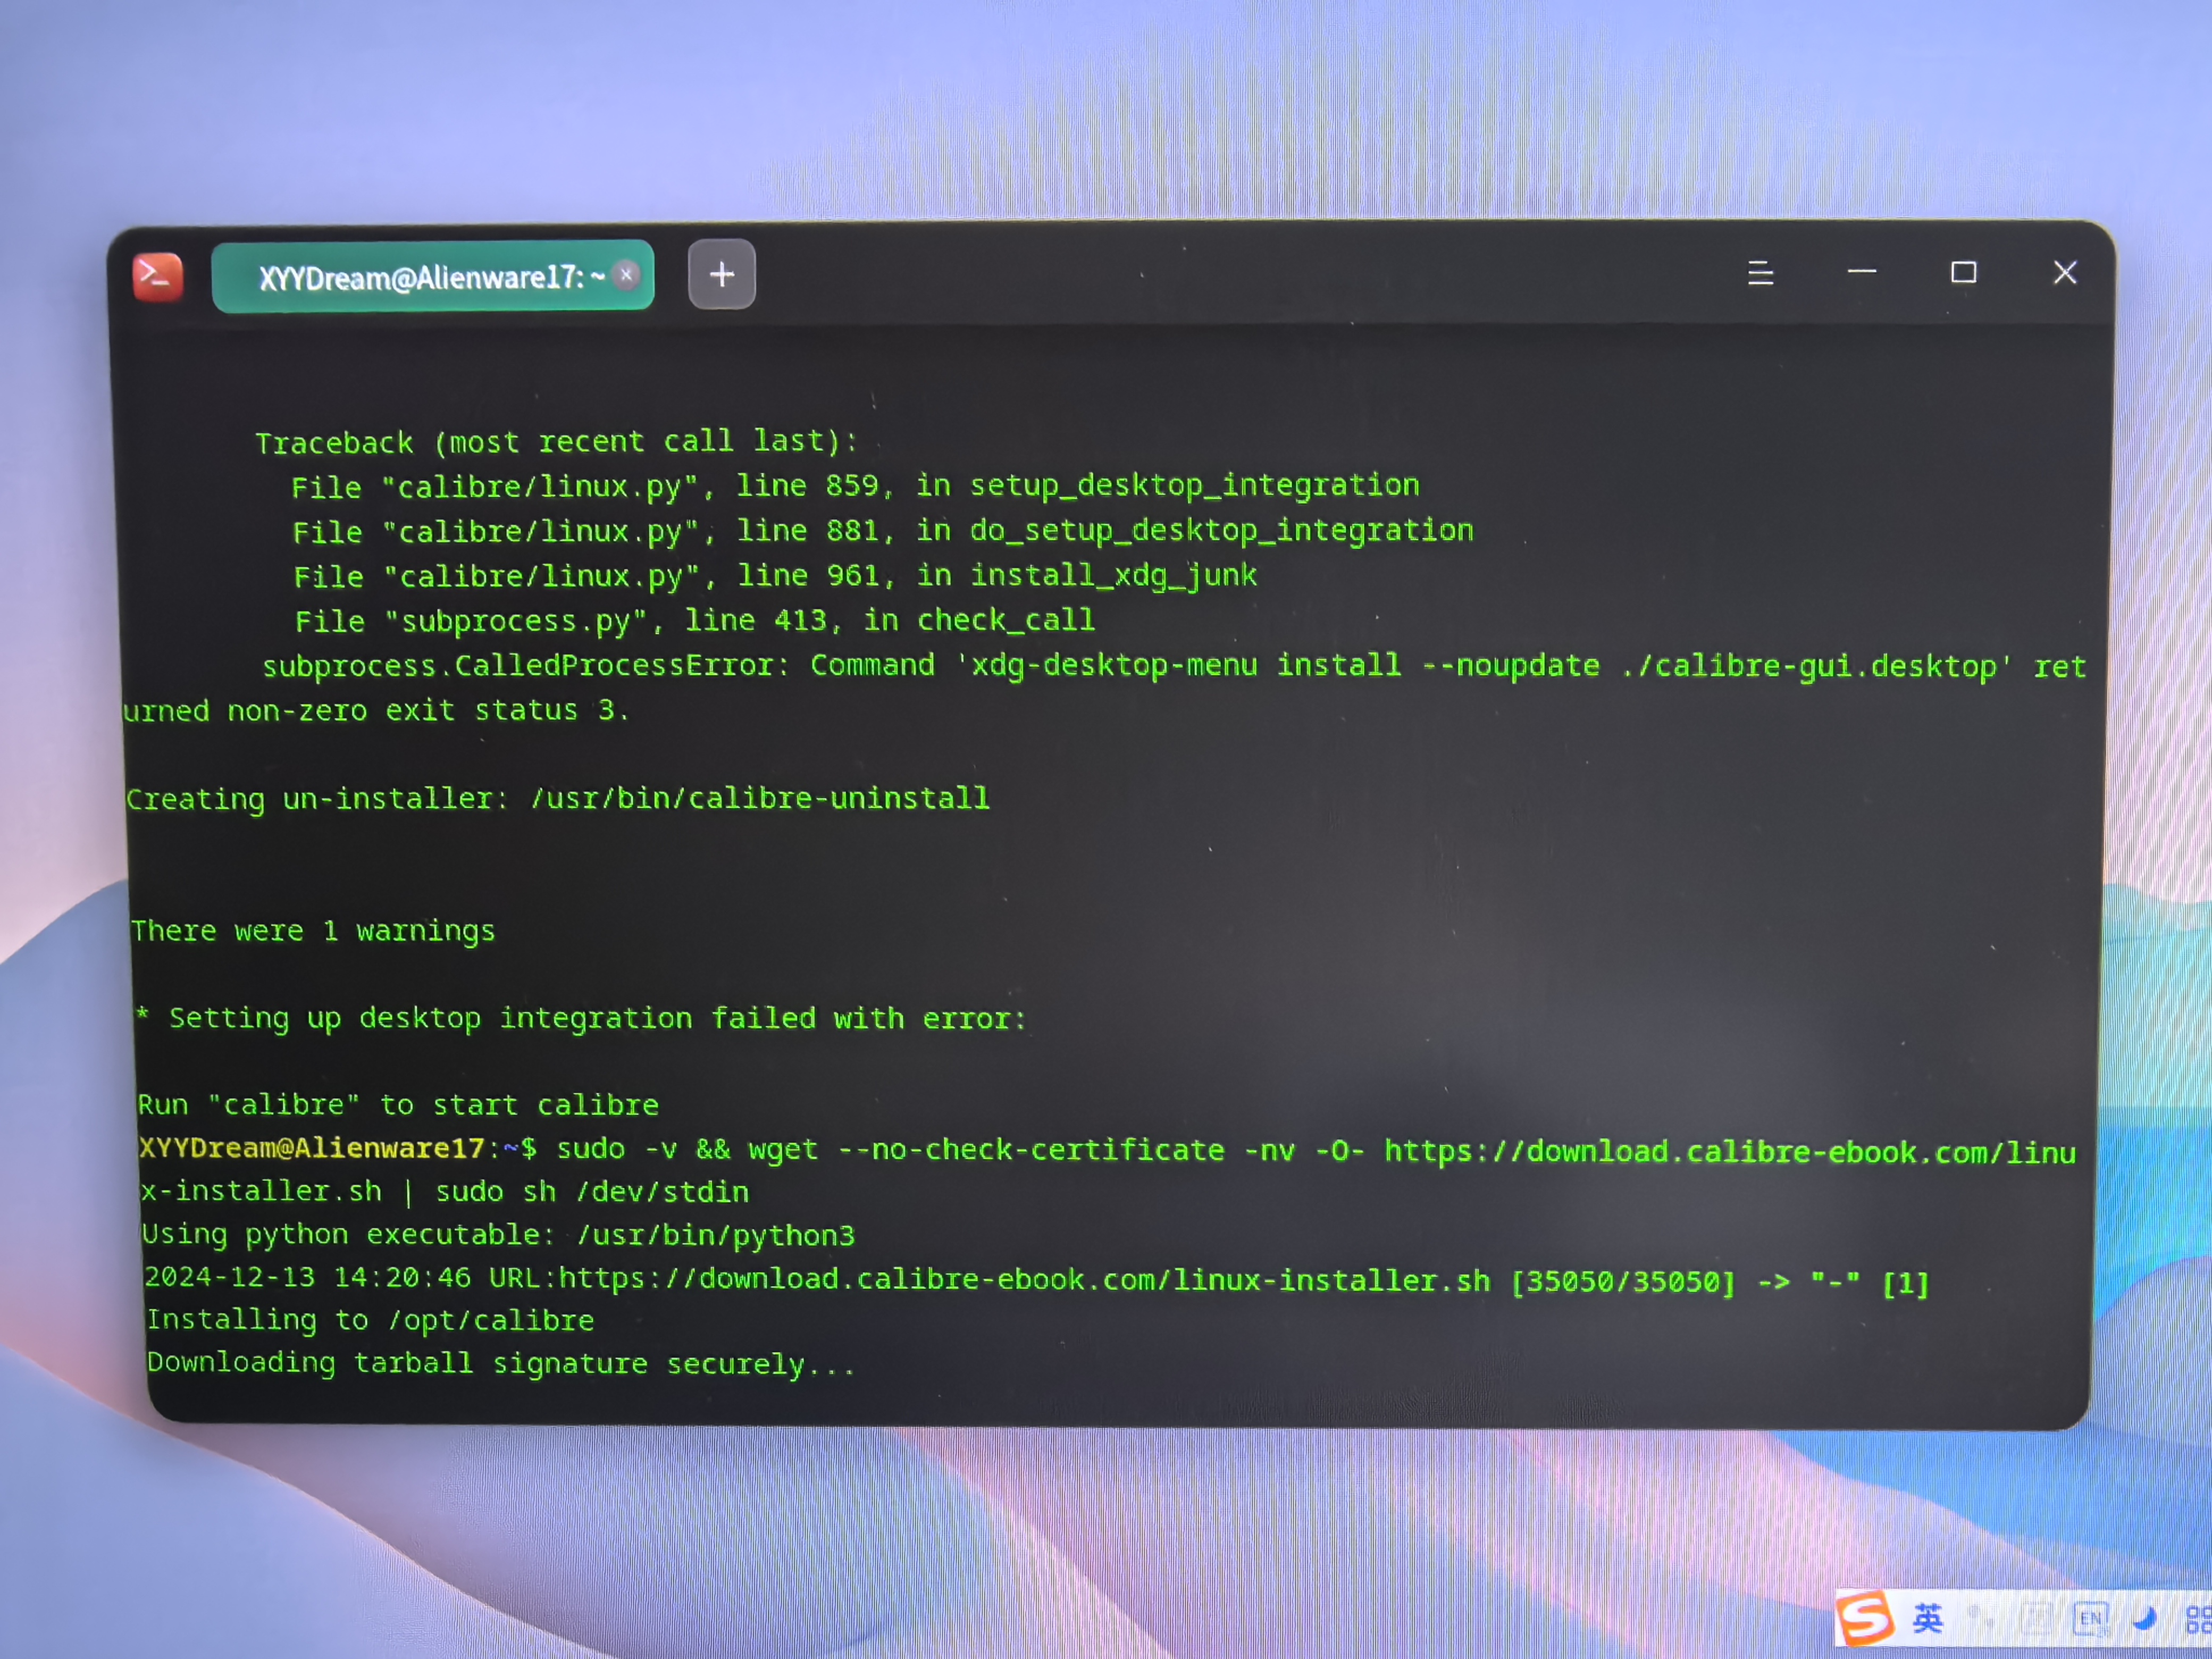Click the Sogou input method logo
This screenshot has width=2212, height=1659.
[1866, 1617]
